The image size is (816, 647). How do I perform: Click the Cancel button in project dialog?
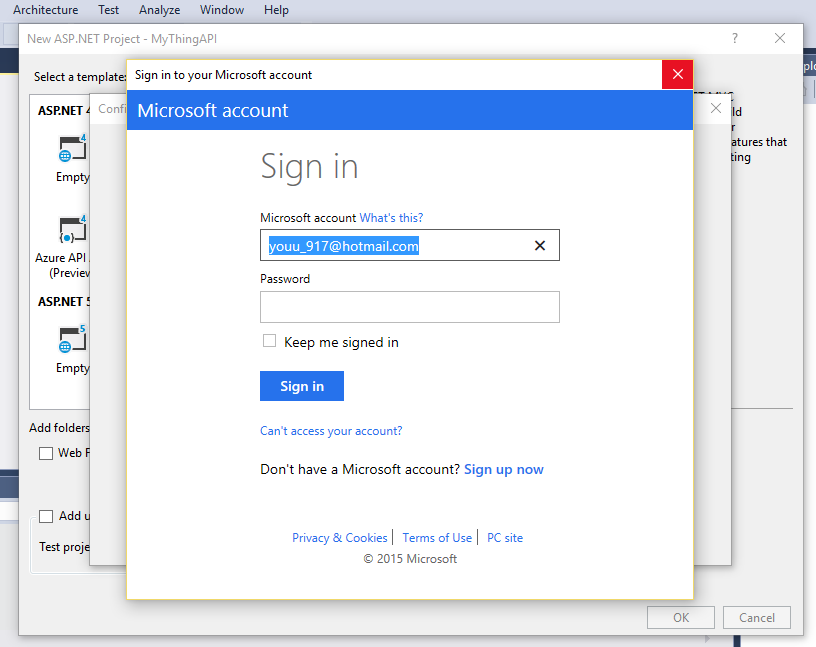tap(757, 617)
